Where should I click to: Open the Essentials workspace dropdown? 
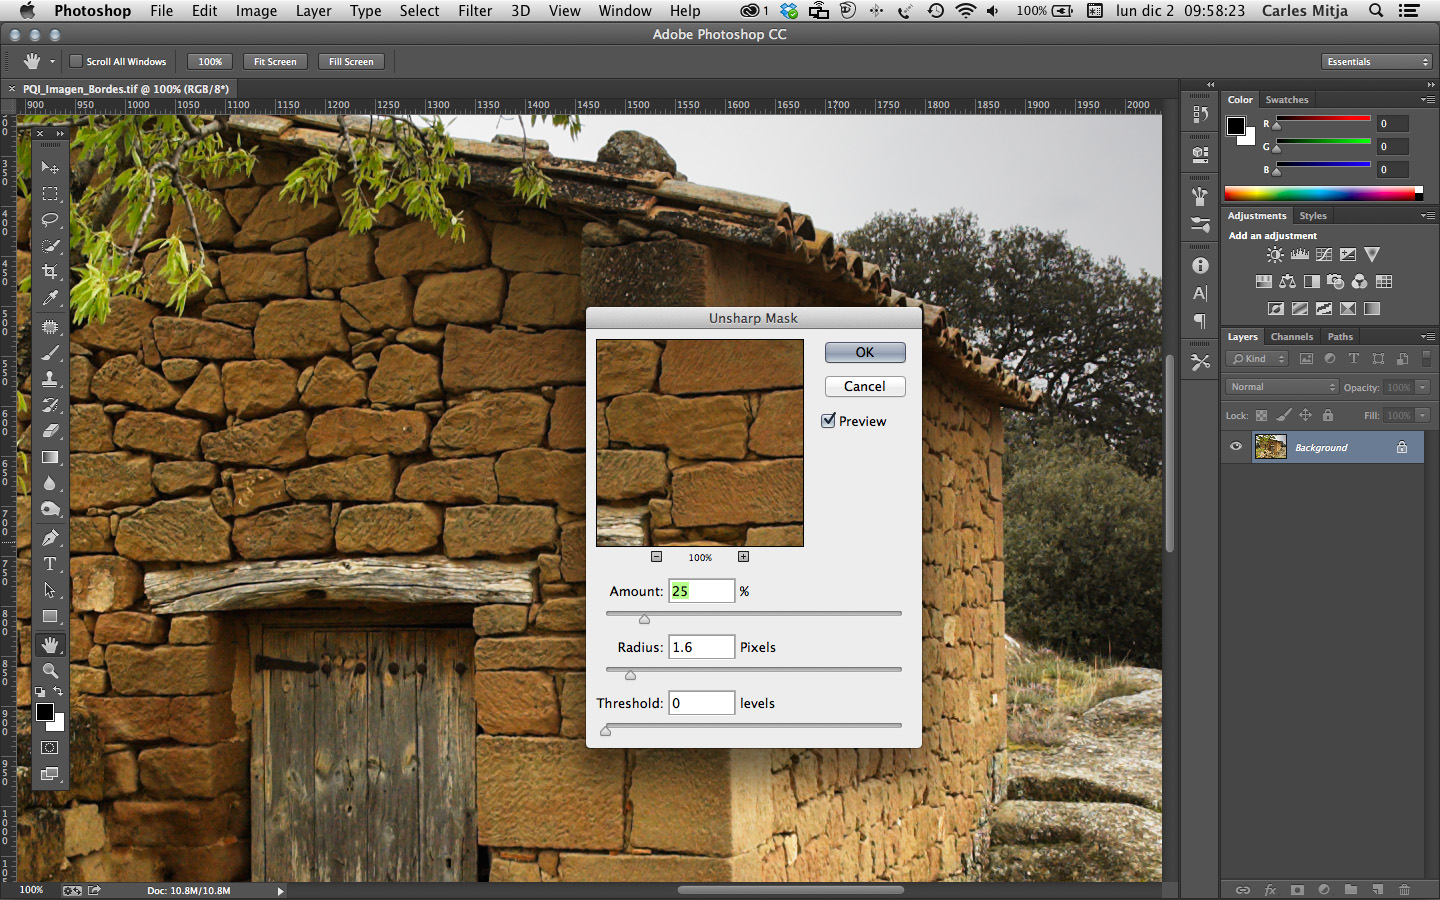[x=1377, y=62]
